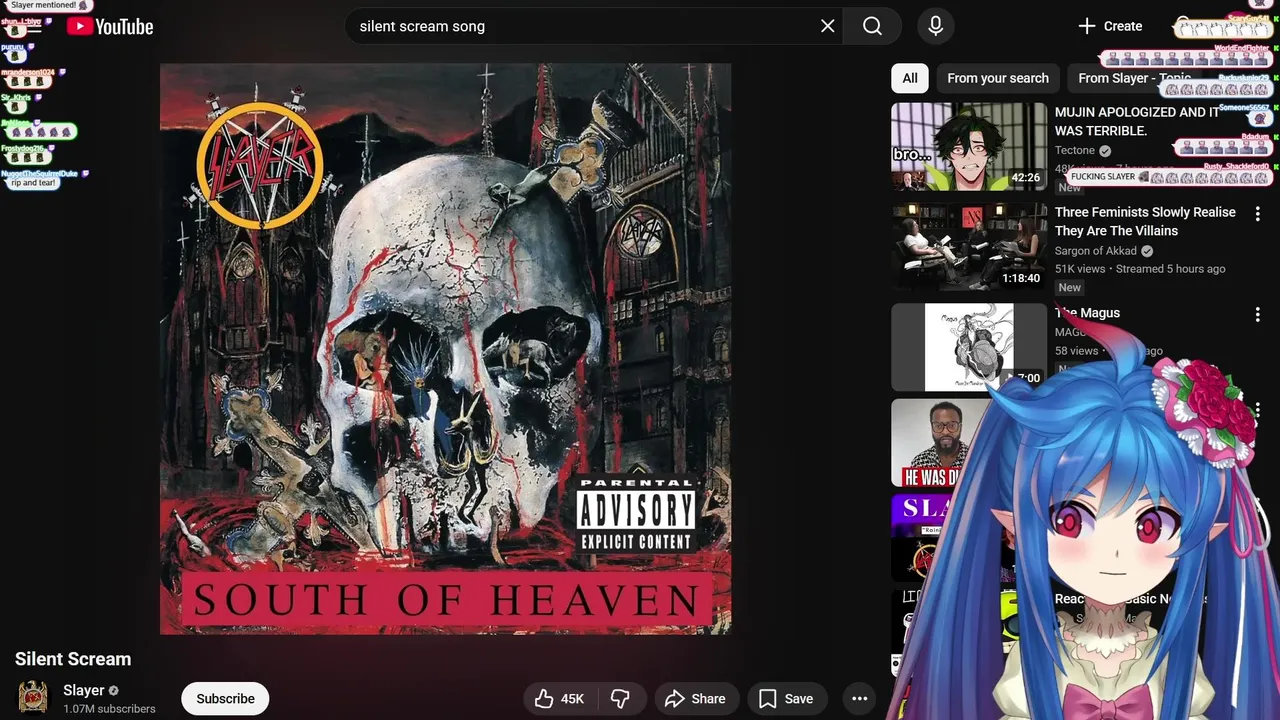Open options menu for The Magus video
1280x720 pixels.
1257,314
